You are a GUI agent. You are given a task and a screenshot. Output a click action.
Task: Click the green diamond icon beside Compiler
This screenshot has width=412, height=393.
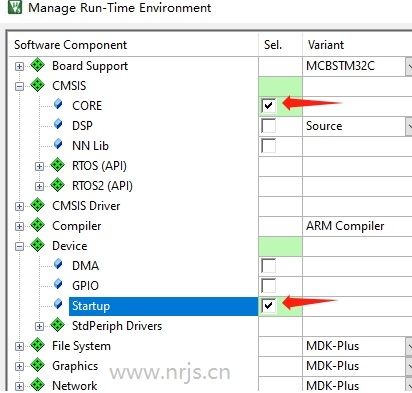coord(38,225)
